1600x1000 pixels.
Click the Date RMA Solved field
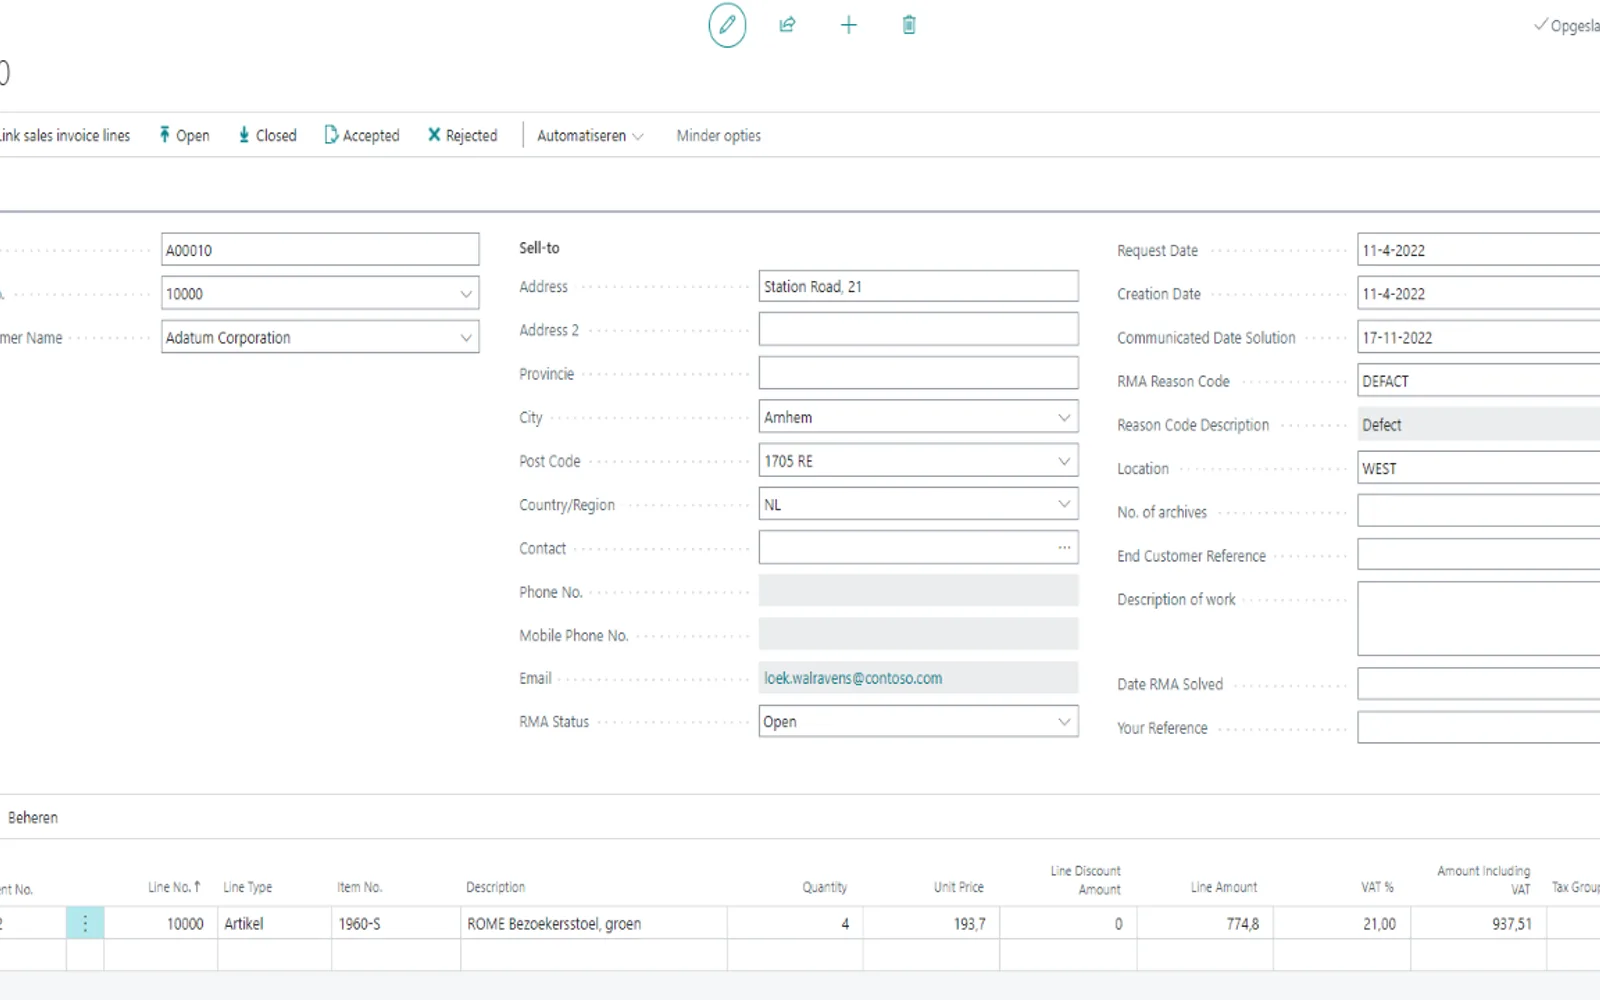pyautogui.click(x=1478, y=684)
